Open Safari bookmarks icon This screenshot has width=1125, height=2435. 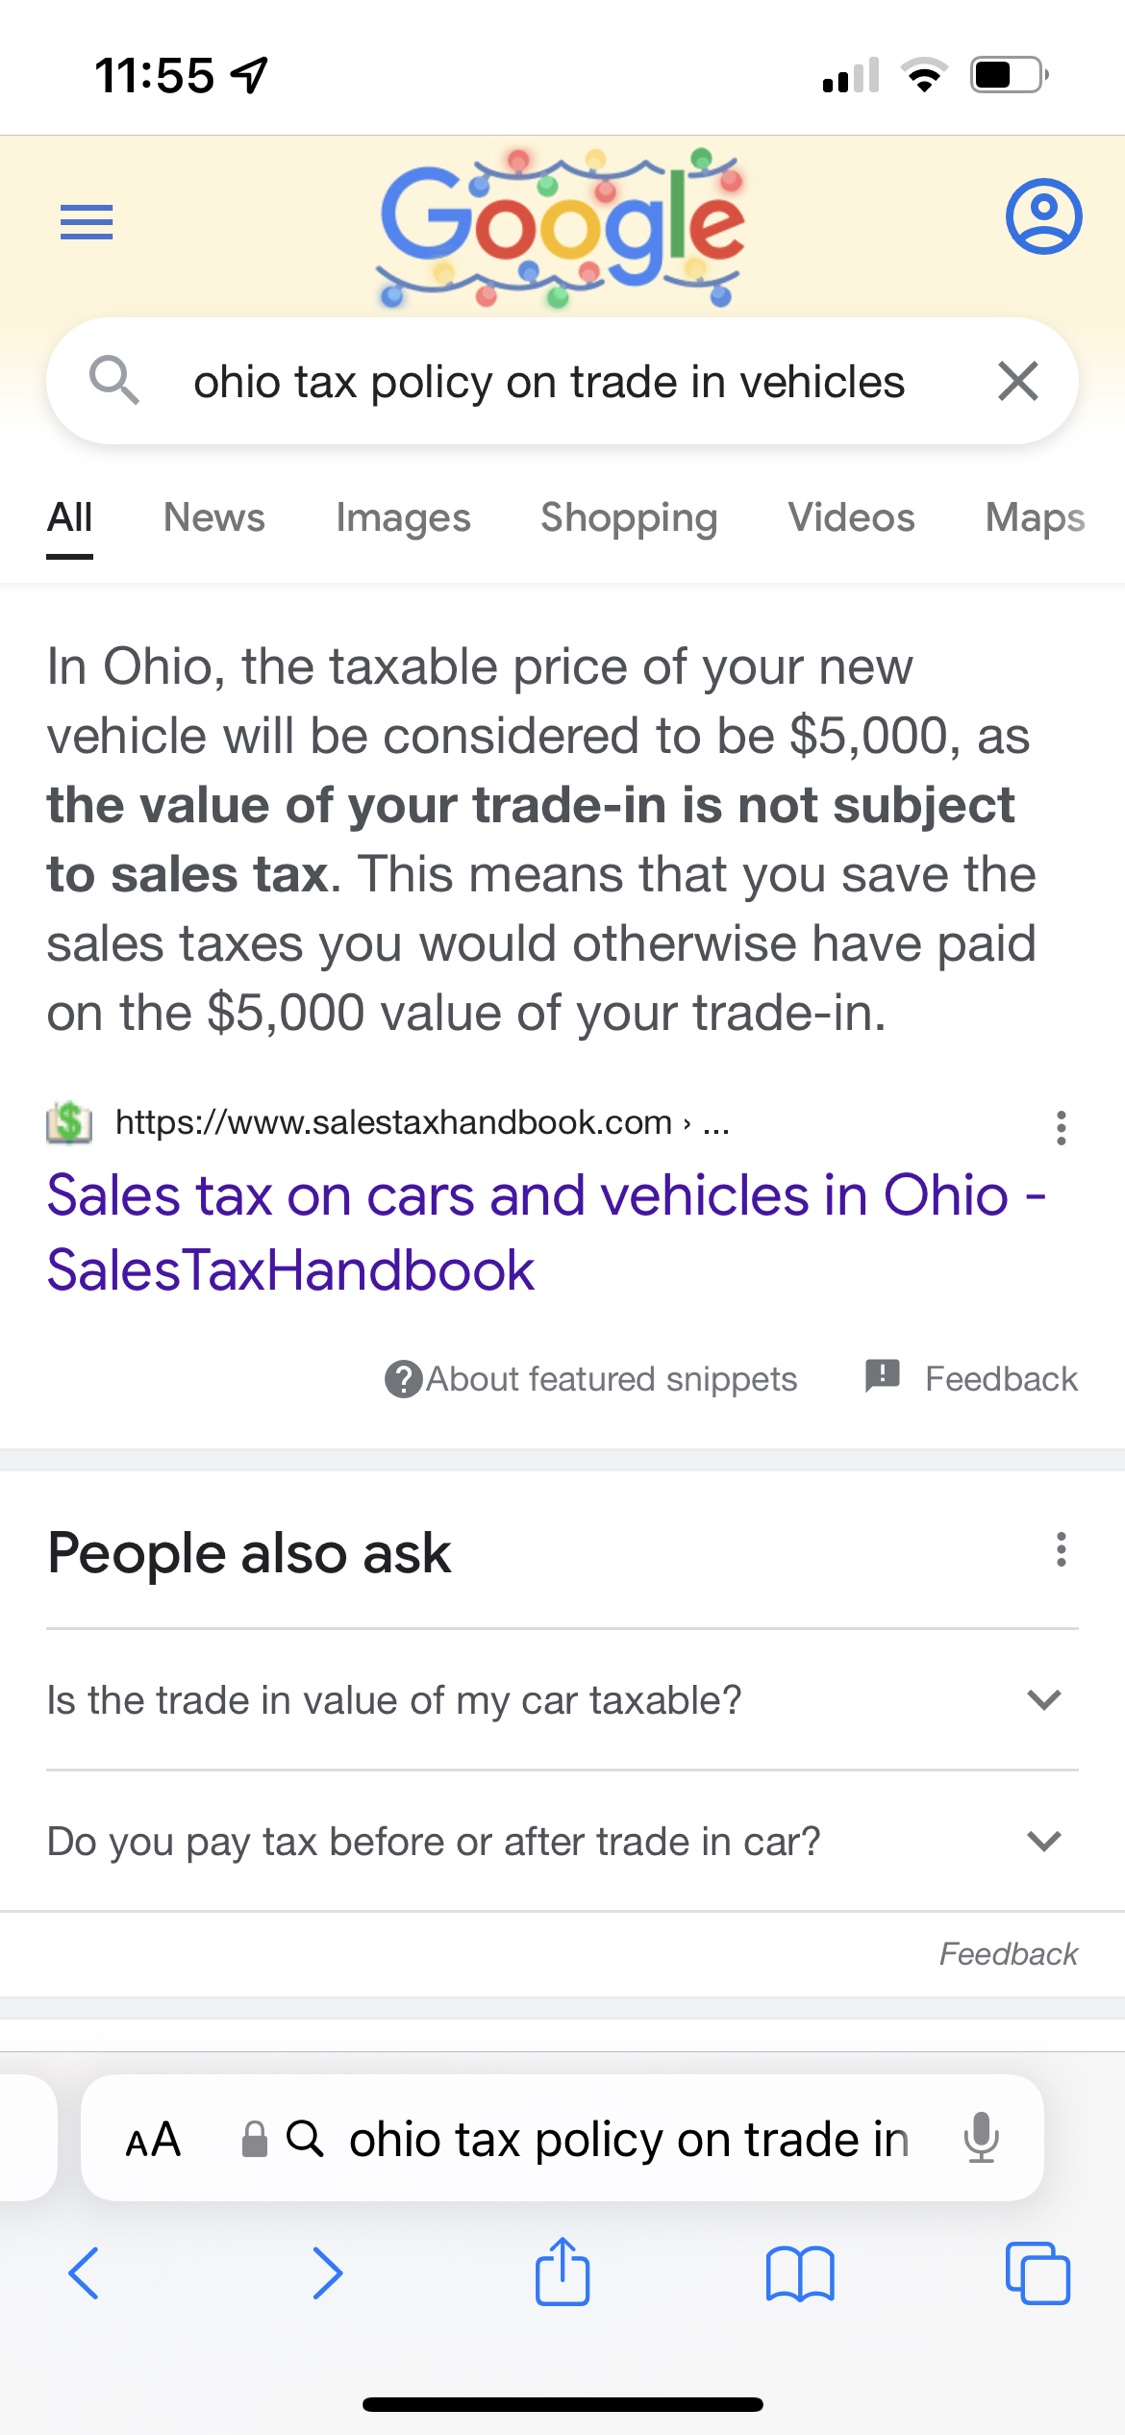coord(800,2273)
